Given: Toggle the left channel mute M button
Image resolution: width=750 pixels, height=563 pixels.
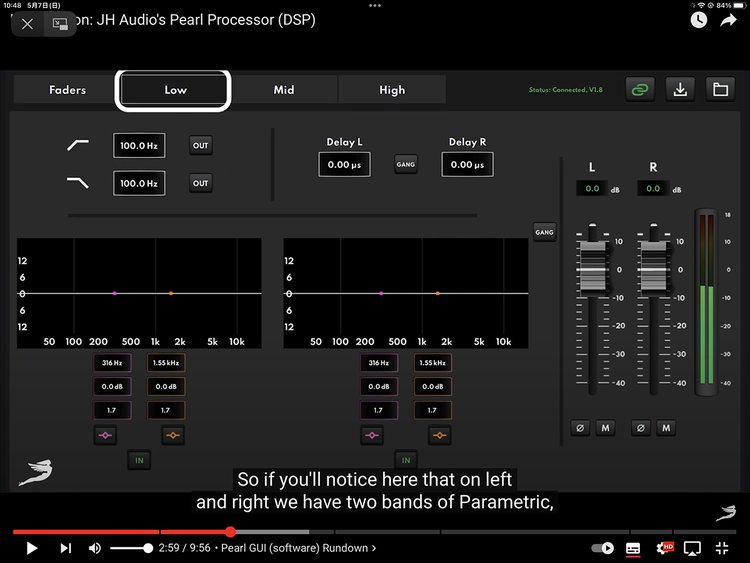Looking at the screenshot, I should (605, 428).
